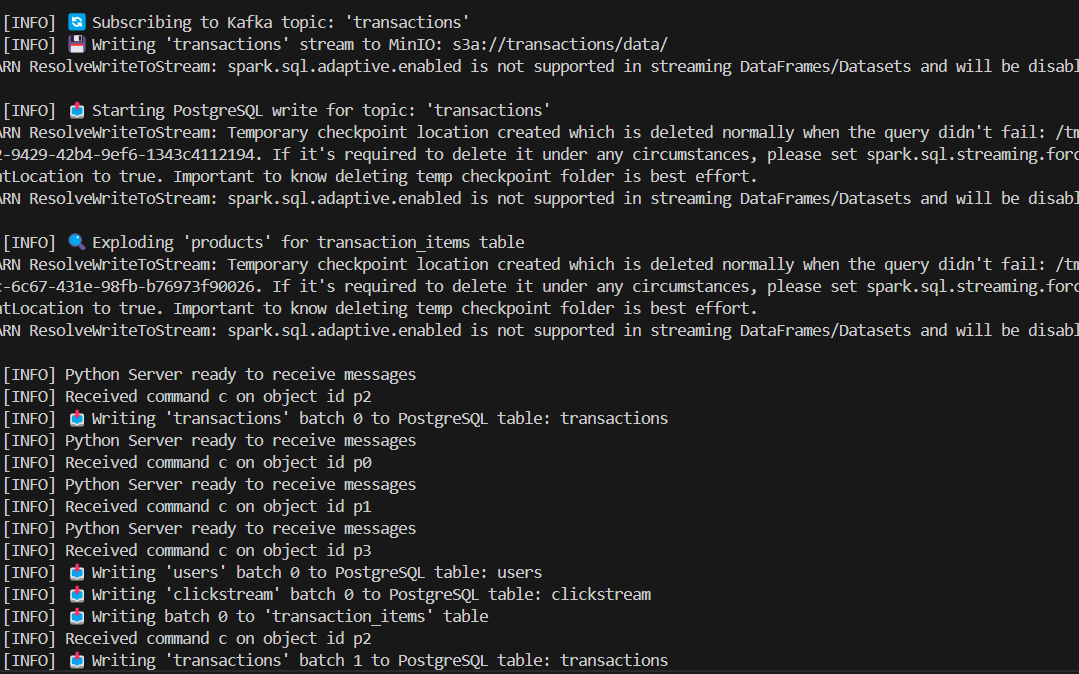
Task: Click the 'Received command c on object id p1' line
Action: pyautogui.click(x=187, y=507)
